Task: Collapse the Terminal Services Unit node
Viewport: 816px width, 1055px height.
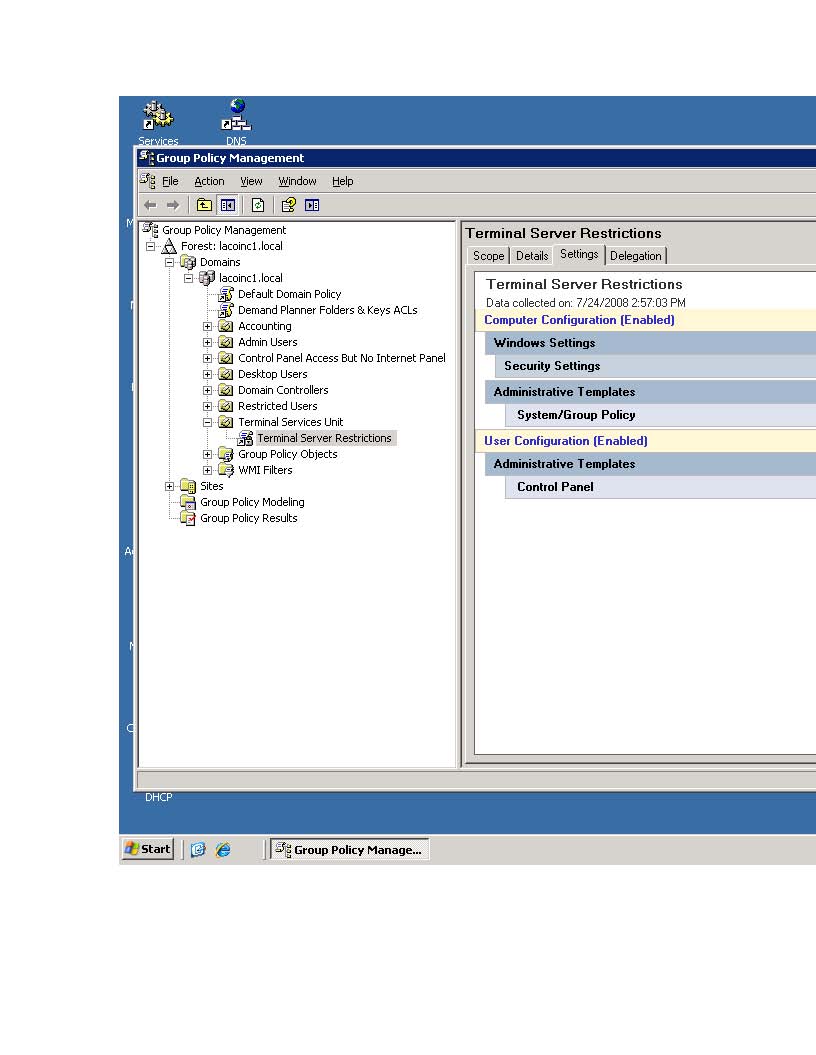Action: [208, 422]
